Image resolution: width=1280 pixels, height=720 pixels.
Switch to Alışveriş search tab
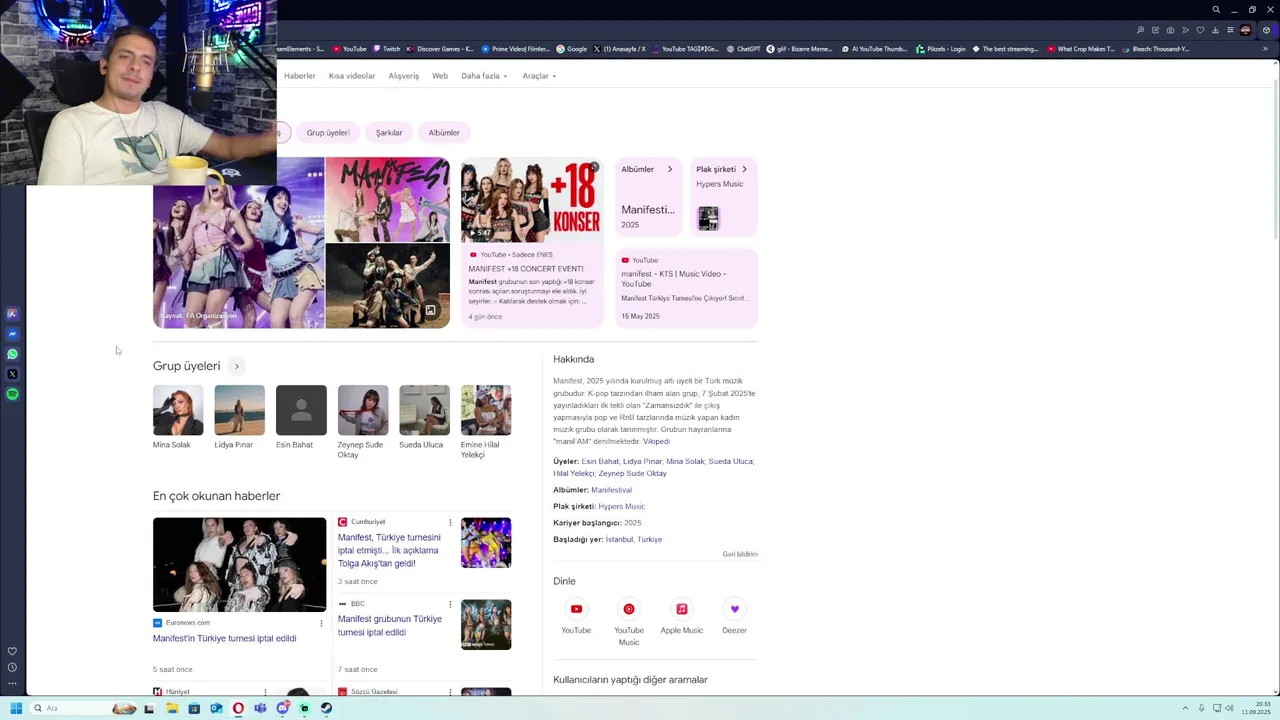click(x=403, y=76)
